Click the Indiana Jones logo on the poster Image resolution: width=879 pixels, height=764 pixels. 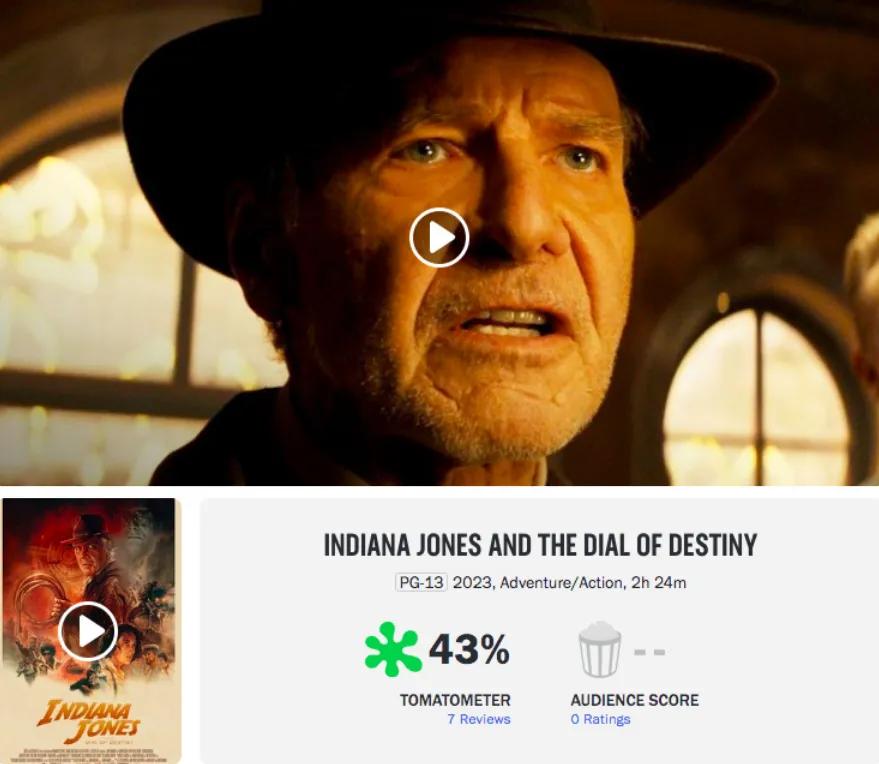coord(88,720)
